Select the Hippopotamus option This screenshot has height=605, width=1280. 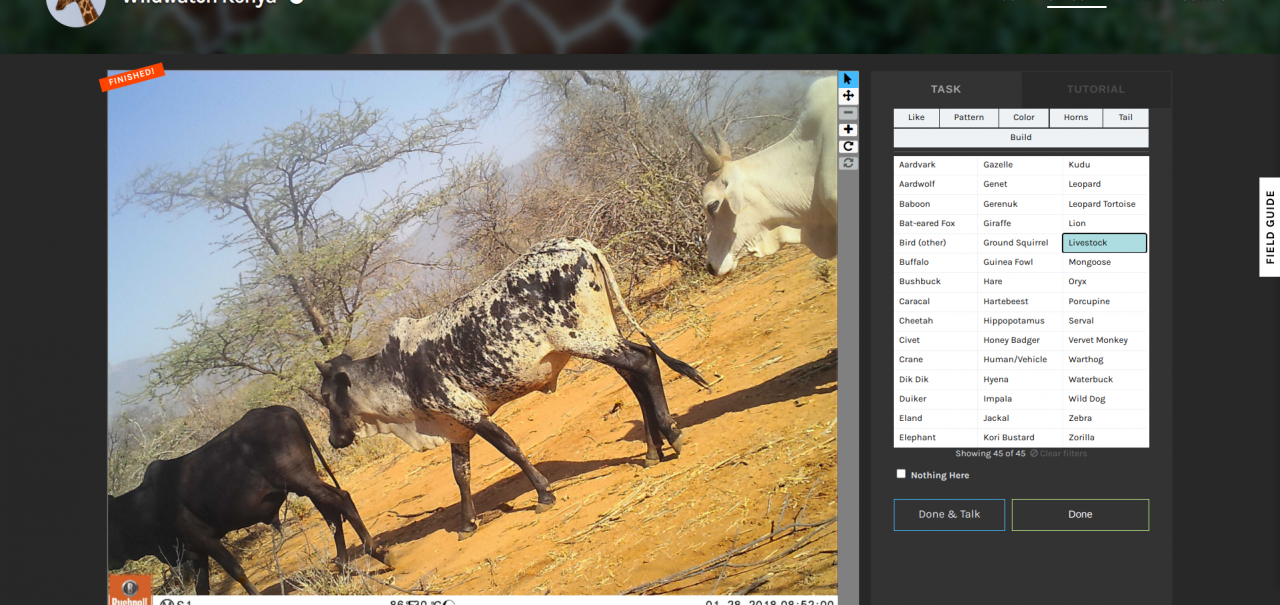(x=1020, y=321)
